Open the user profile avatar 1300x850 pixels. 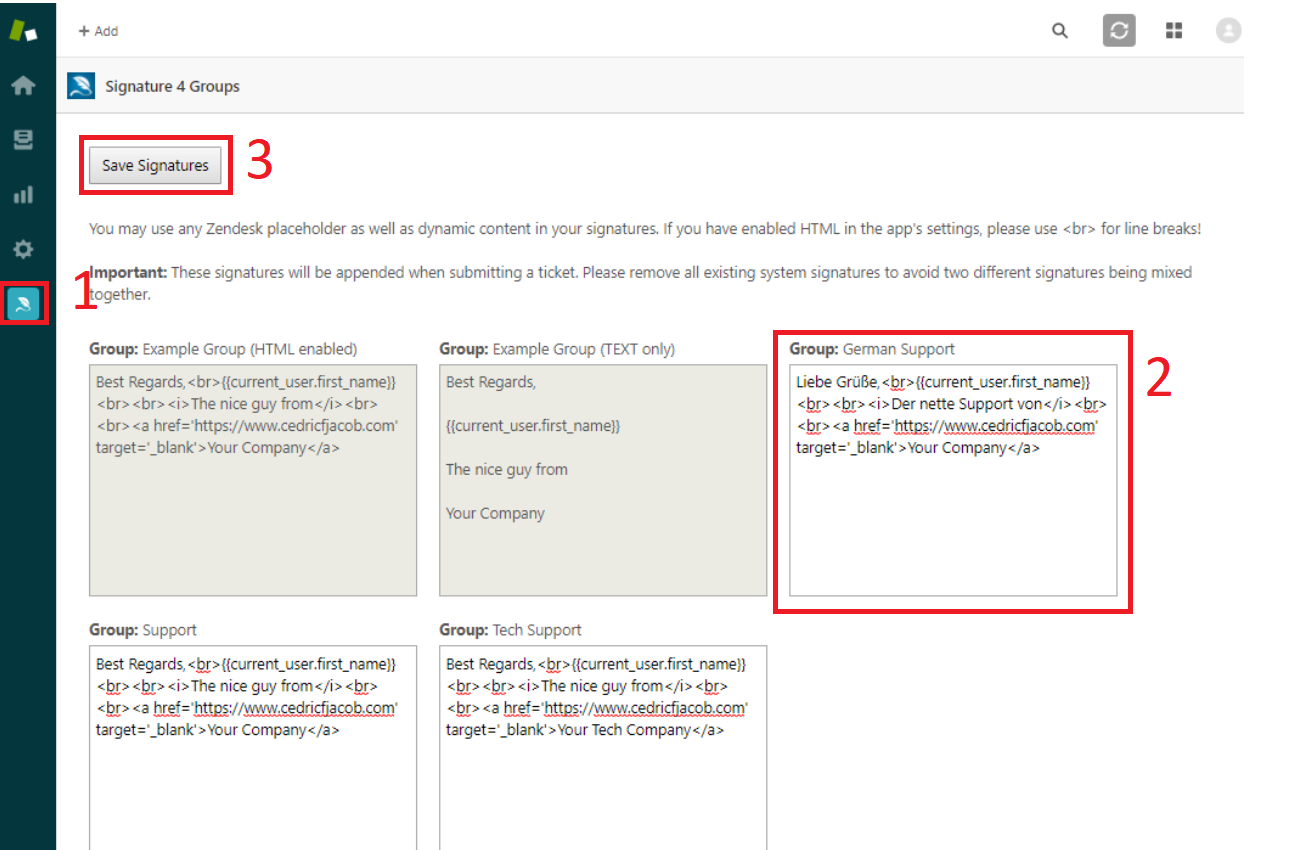coord(1228,31)
